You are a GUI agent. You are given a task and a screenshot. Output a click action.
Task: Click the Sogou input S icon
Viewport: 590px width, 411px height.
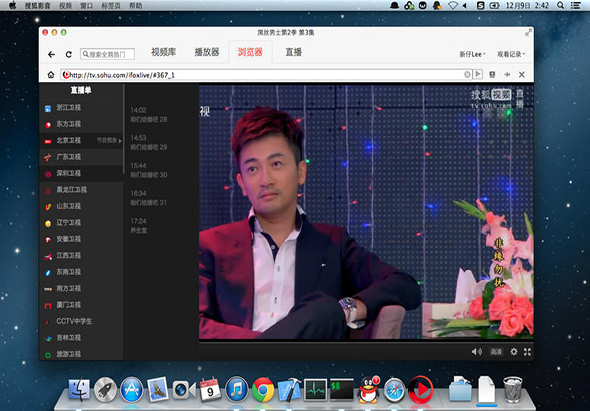[x=481, y=5]
